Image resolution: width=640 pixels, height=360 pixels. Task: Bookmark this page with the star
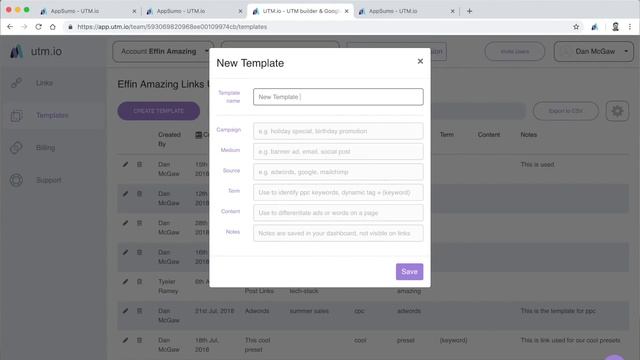(576, 27)
